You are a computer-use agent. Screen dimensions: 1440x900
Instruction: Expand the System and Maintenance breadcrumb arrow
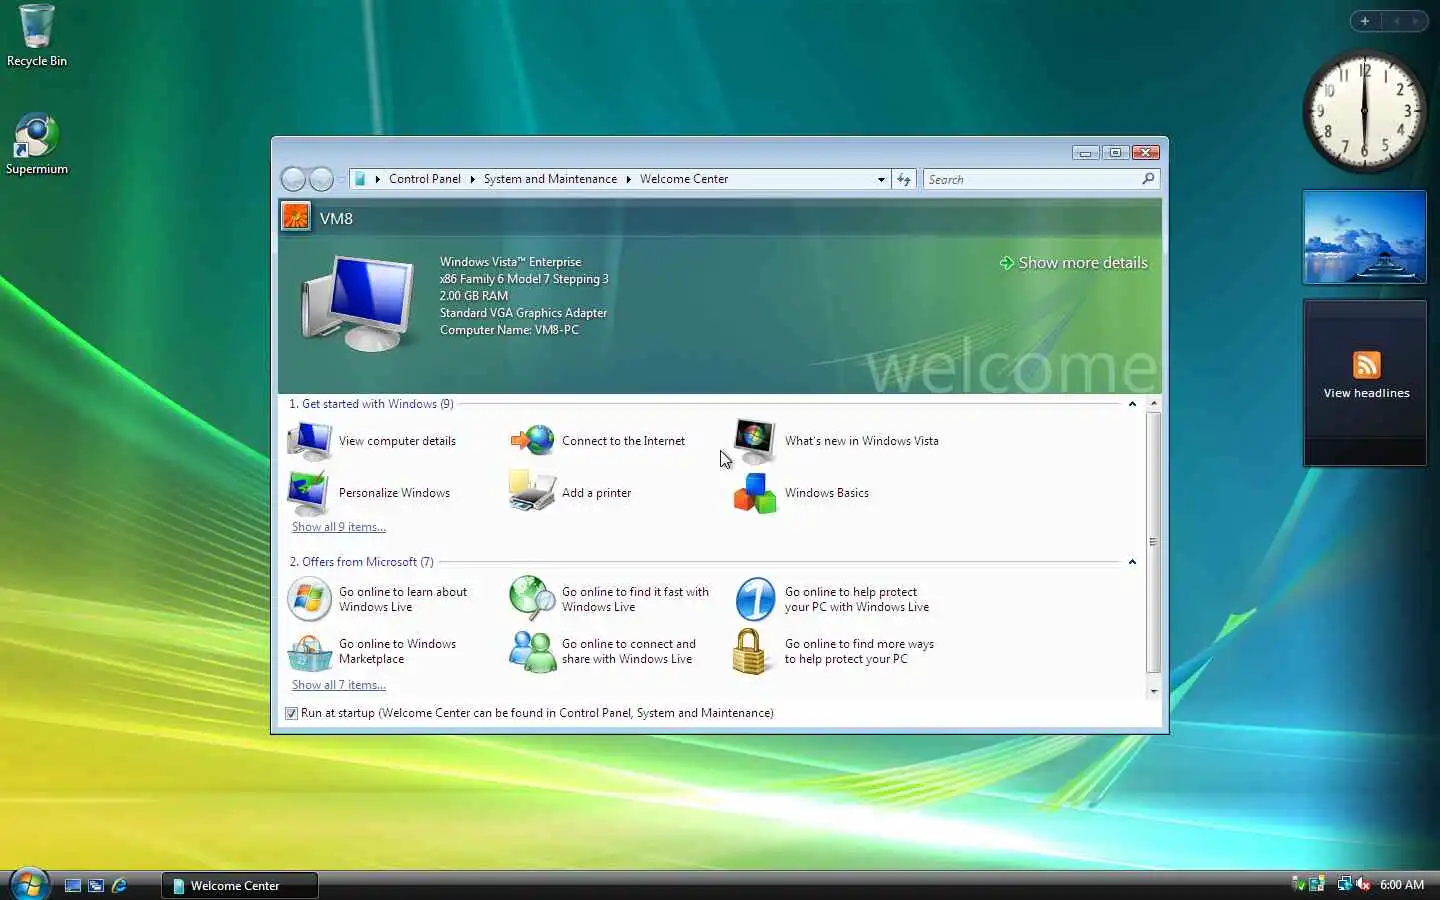point(629,179)
